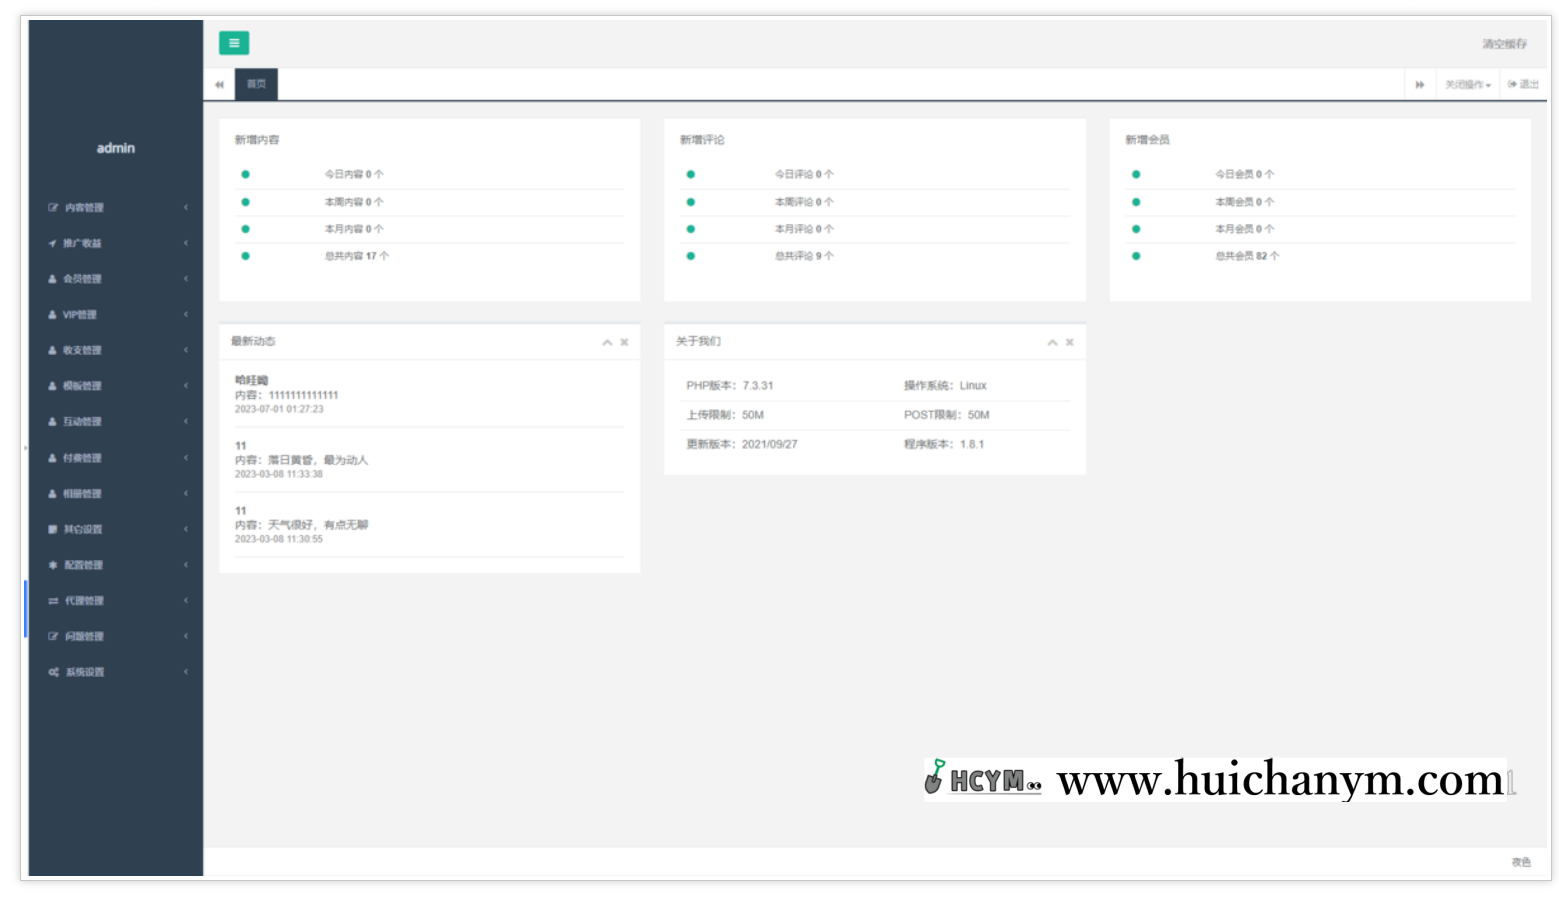Screen dimensions: 1559x904
Task: Click the 退出 logout button
Action: (1523, 85)
